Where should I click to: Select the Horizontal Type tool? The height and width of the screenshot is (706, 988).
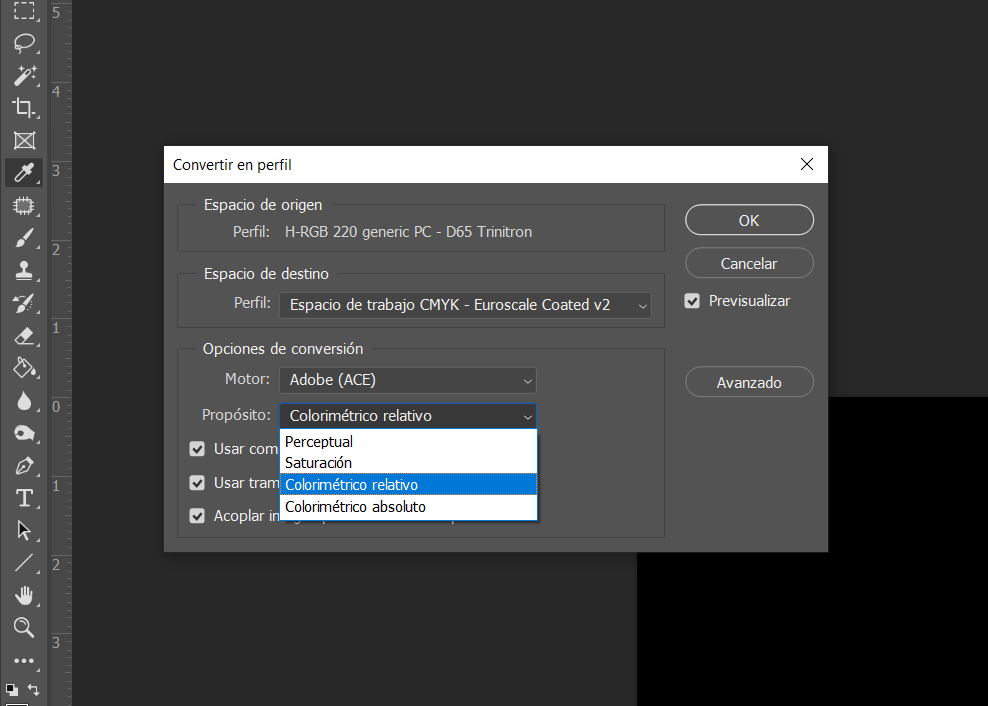pos(24,498)
